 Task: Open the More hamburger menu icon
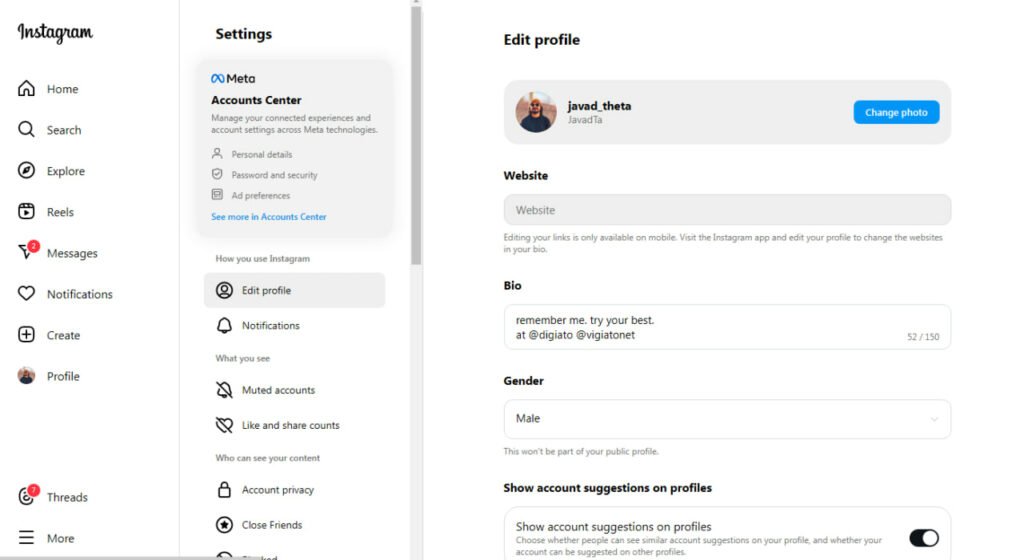point(27,538)
